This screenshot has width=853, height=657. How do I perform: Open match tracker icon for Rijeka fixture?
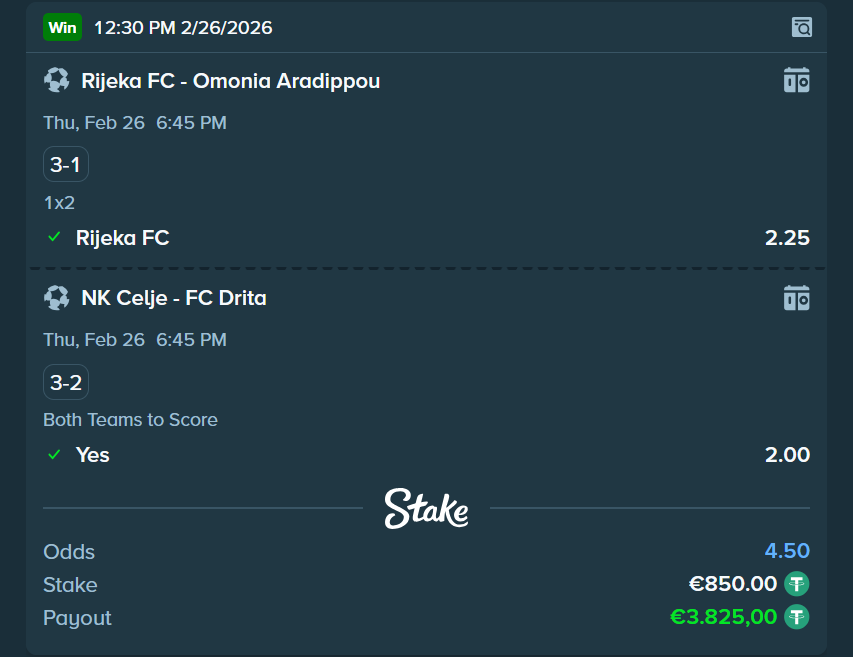[796, 80]
